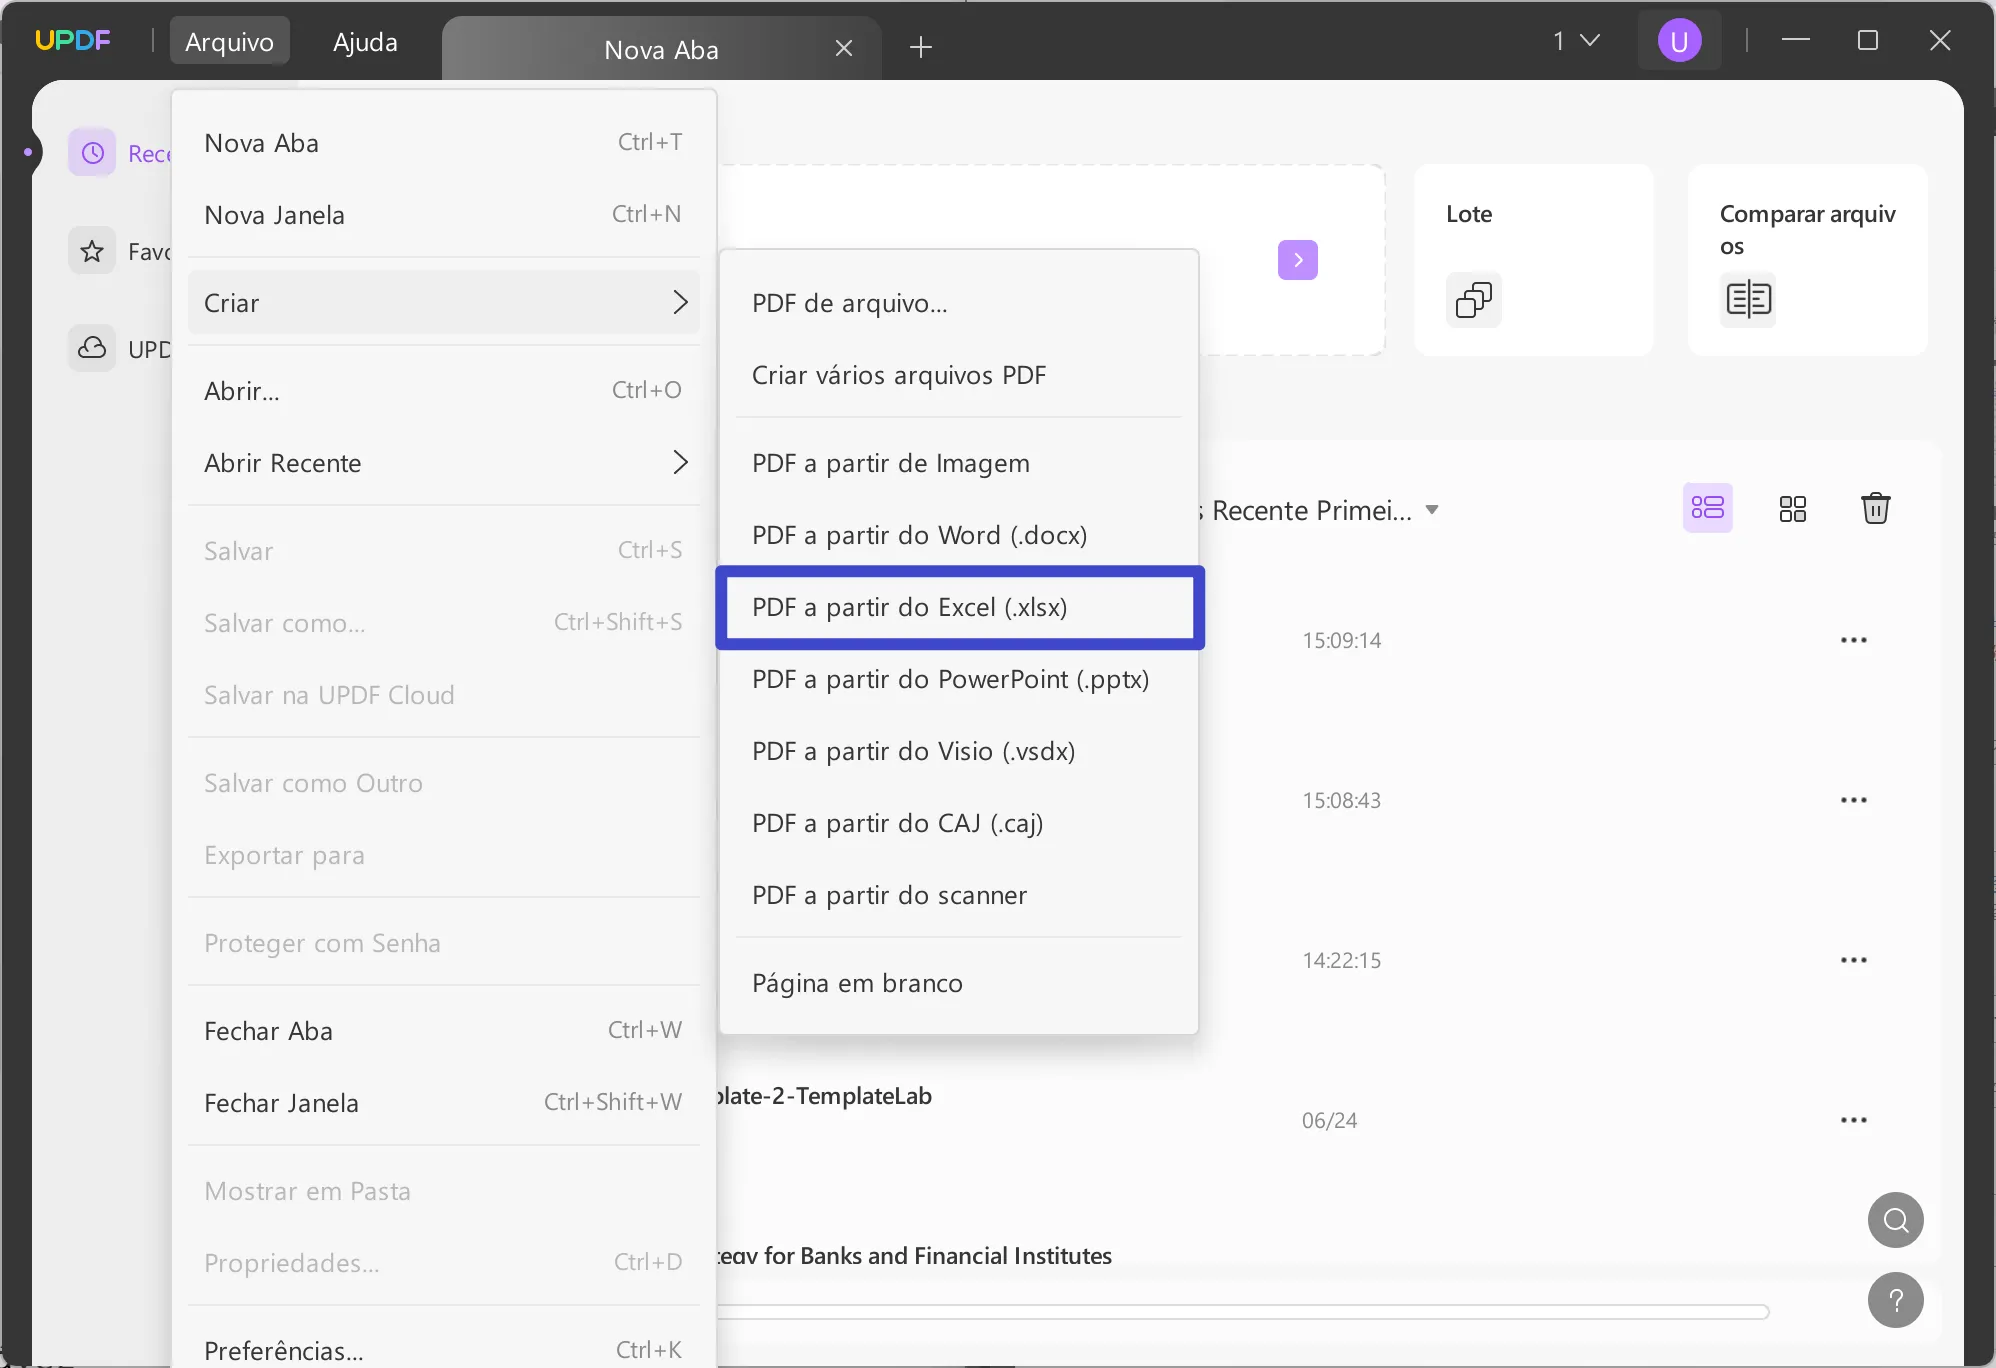The height and width of the screenshot is (1368, 1996).
Task: Open more options for 06/24 file
Action: [x=1854, y=1120]
